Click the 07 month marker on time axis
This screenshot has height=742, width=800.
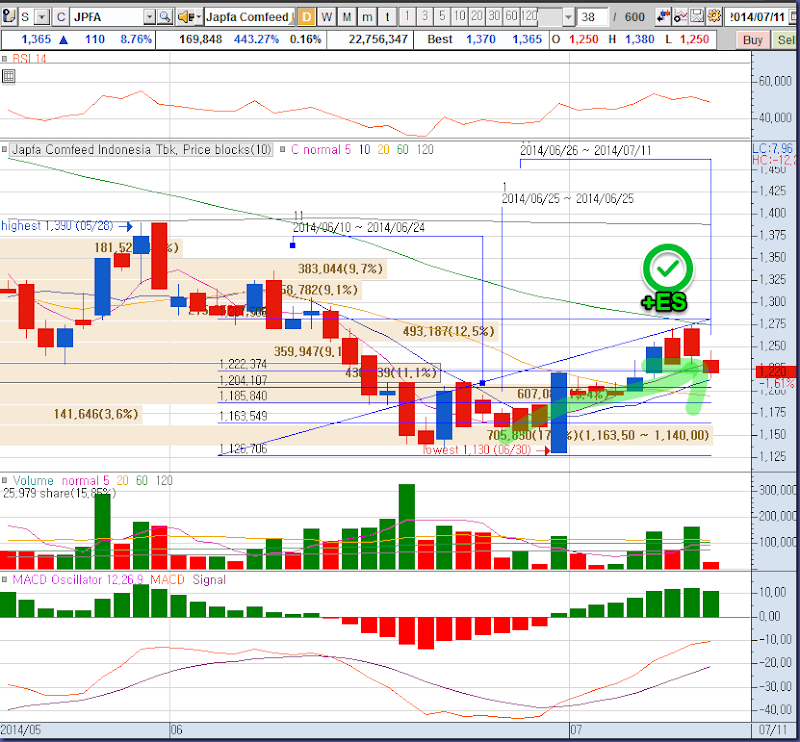(x=576, y=730)
